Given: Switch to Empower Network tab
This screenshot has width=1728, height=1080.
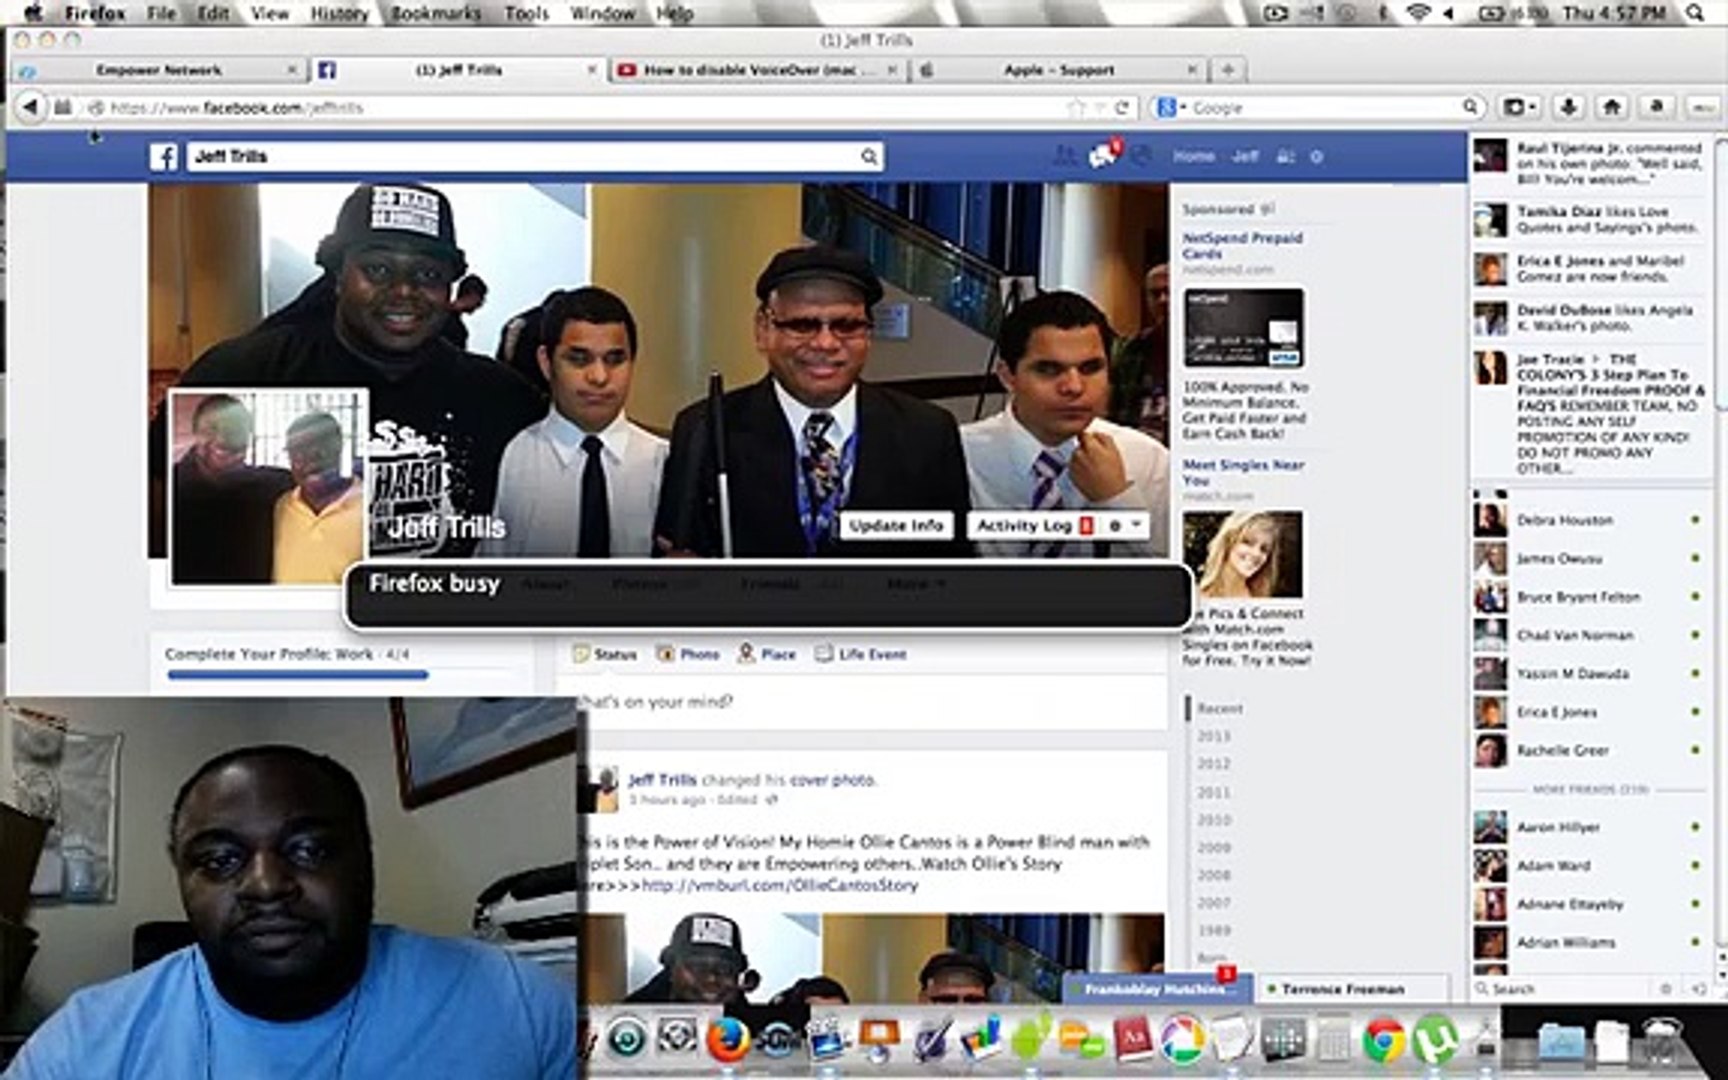Looking at the screenshot, I should [158, 70].
